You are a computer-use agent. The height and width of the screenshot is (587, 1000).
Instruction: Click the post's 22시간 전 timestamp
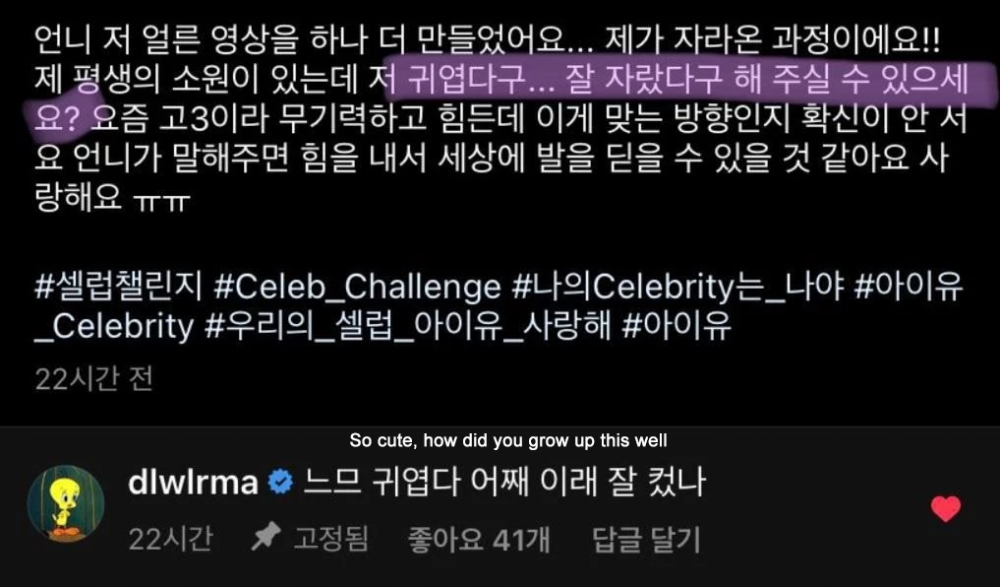point(94,380)
